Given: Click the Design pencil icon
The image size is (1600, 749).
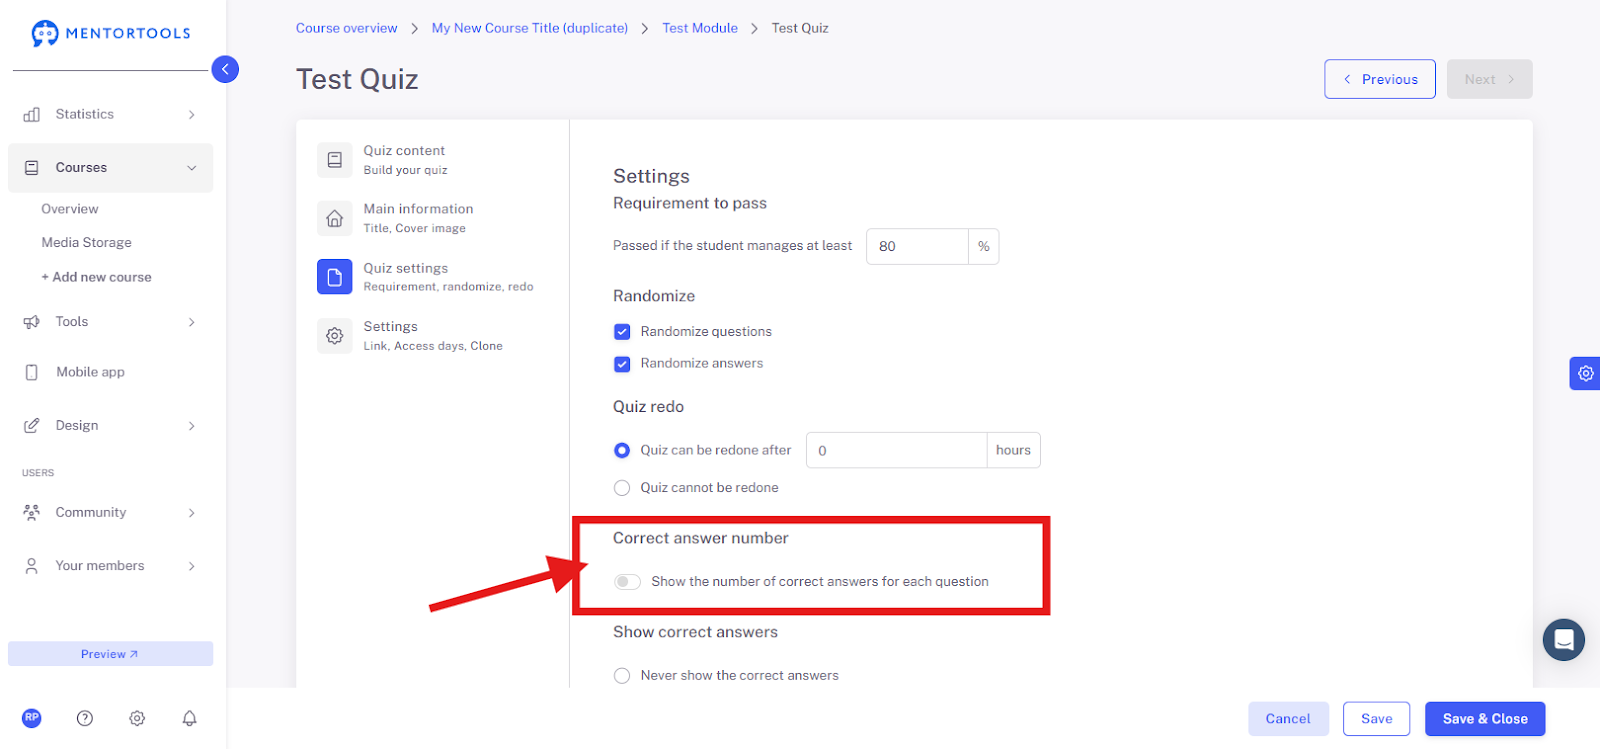Looking at the screenshot, I should click(32, 426).
